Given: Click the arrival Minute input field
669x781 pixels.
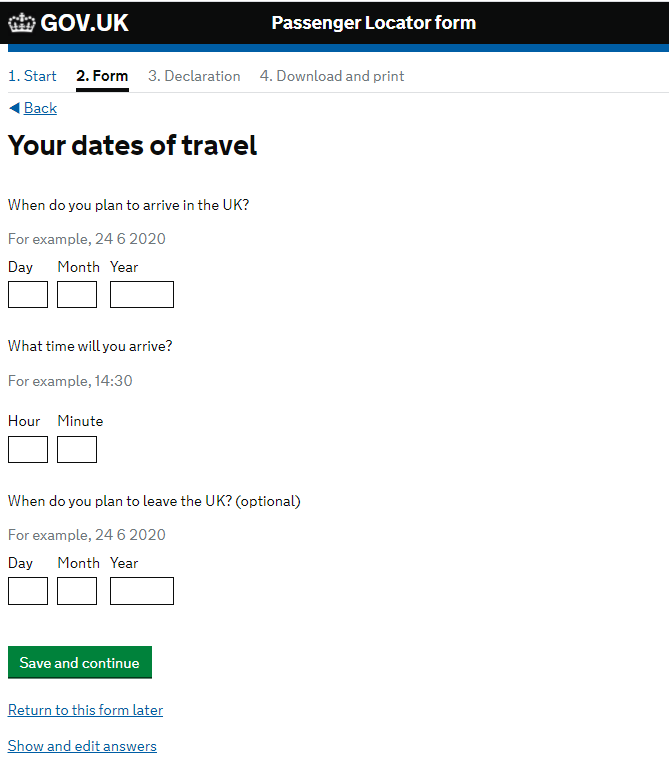Looking at the screenshot, I should [77, 450].
